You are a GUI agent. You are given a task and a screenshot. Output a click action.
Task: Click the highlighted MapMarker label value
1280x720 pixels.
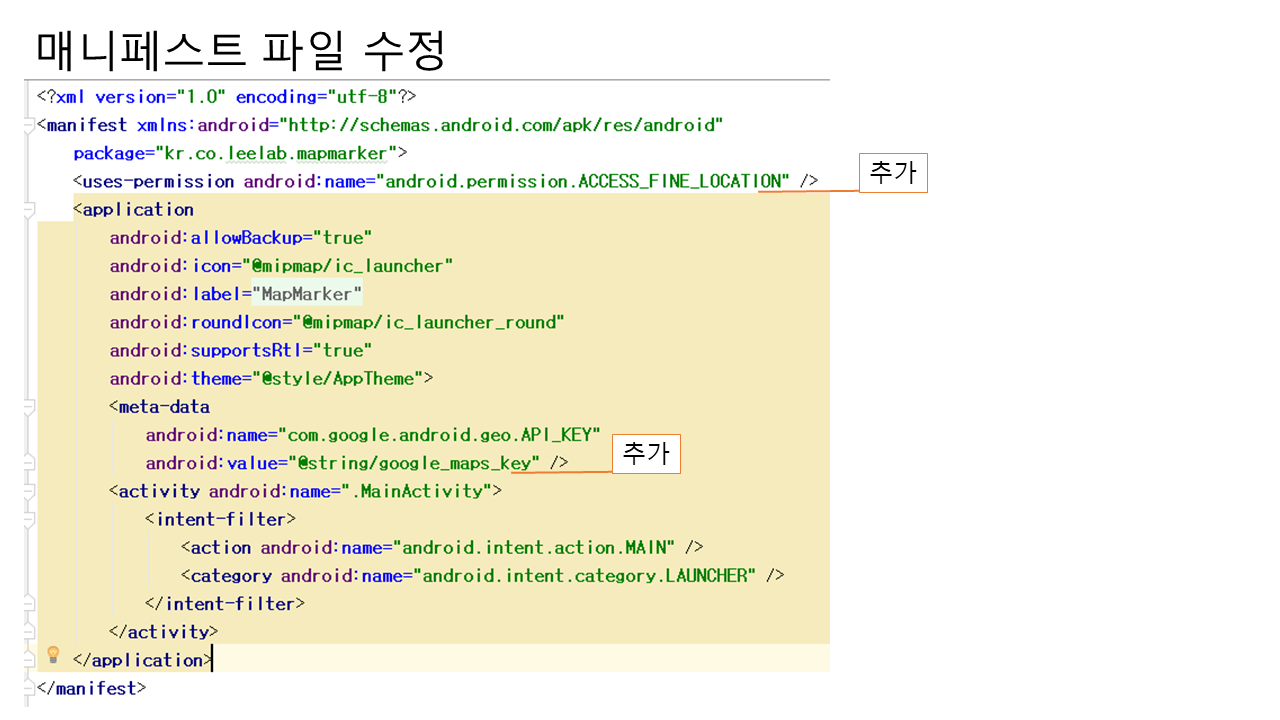(307, 294)
